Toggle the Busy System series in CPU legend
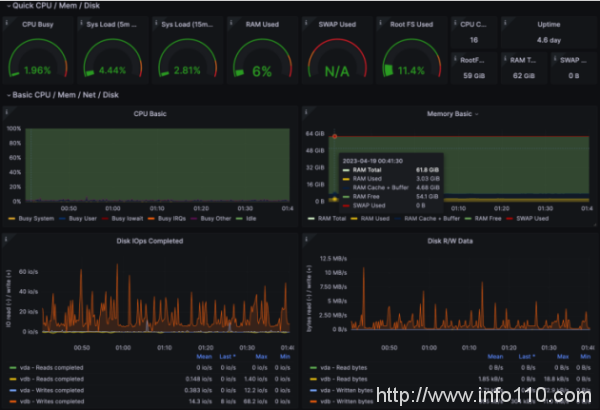 pos(29,217)
